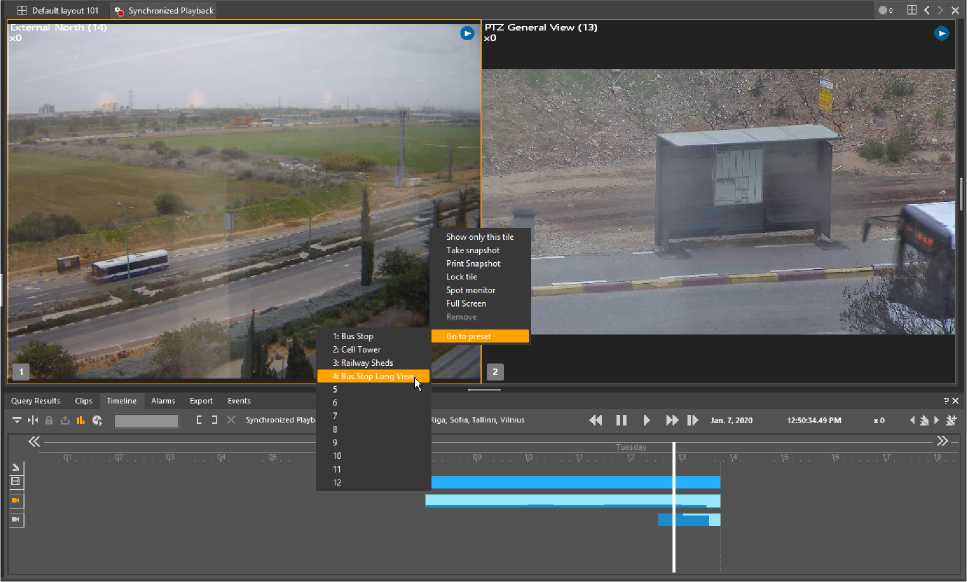Toggle the orange camera track icon

(x=16, y=499)
